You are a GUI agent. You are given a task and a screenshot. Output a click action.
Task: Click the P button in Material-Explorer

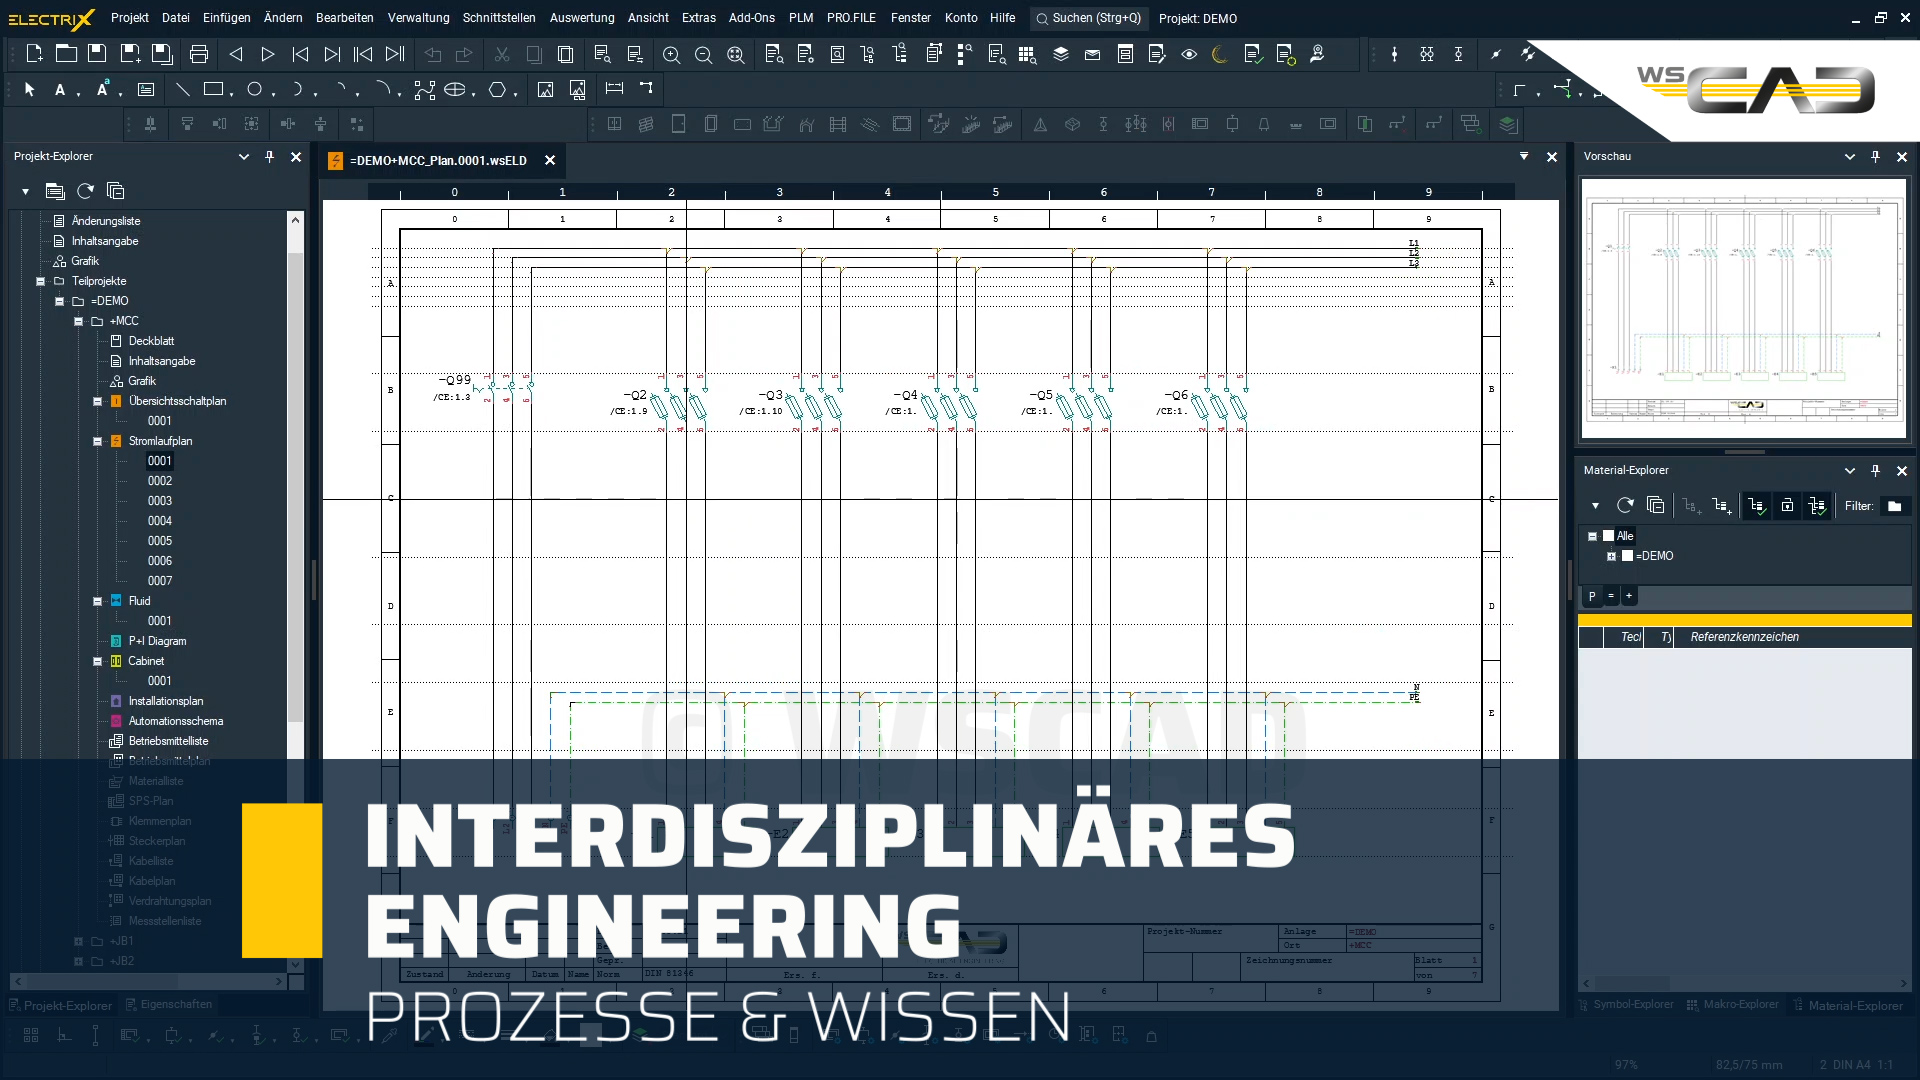click(x=1592, y=596)
